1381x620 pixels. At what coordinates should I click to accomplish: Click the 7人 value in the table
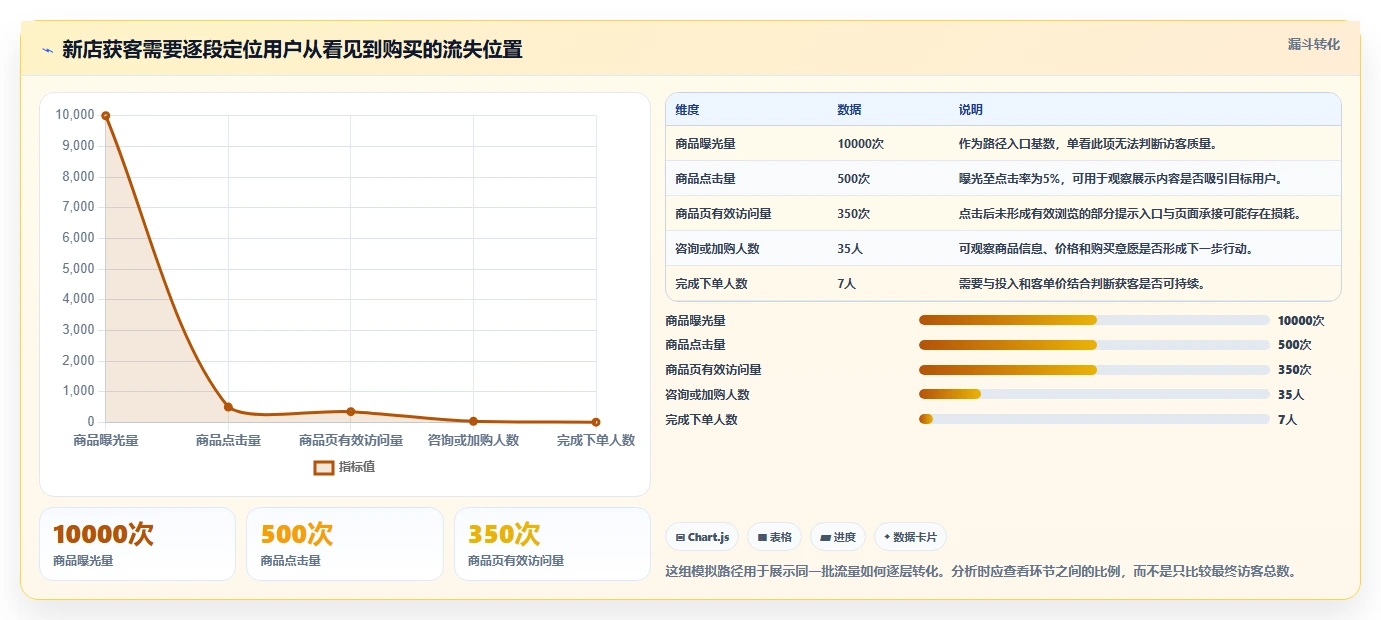(846, 284)
